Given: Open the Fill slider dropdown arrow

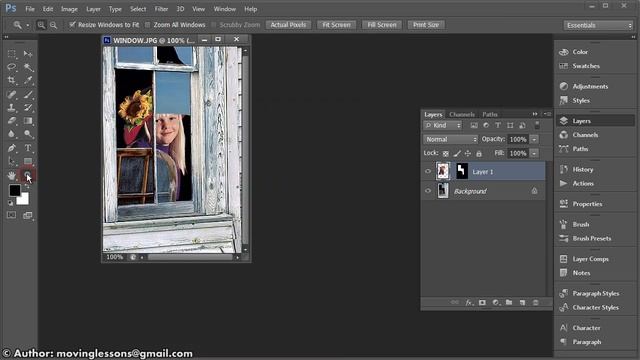Looking at the screenshot, I should pos(534,153).
